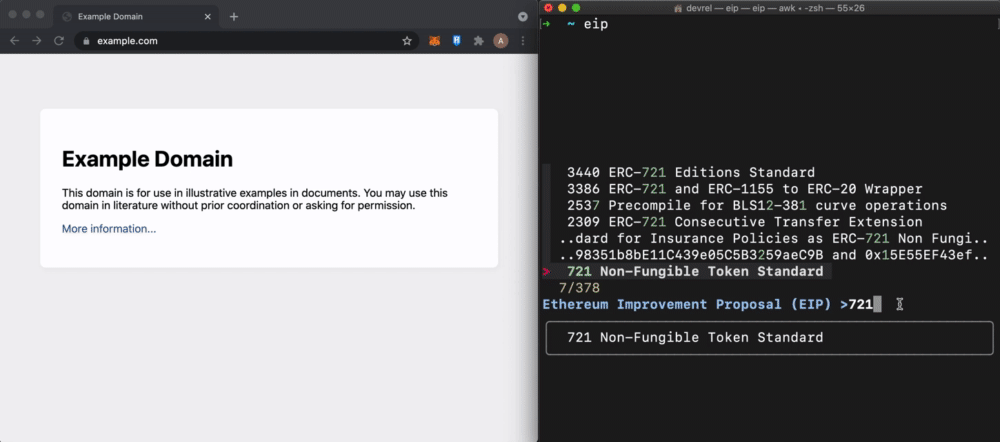Image resolution: width=1000 pixels, height=442 pixels.
Task: Select 3440 ERC-721 Editions Standard row
Action: 691,172
